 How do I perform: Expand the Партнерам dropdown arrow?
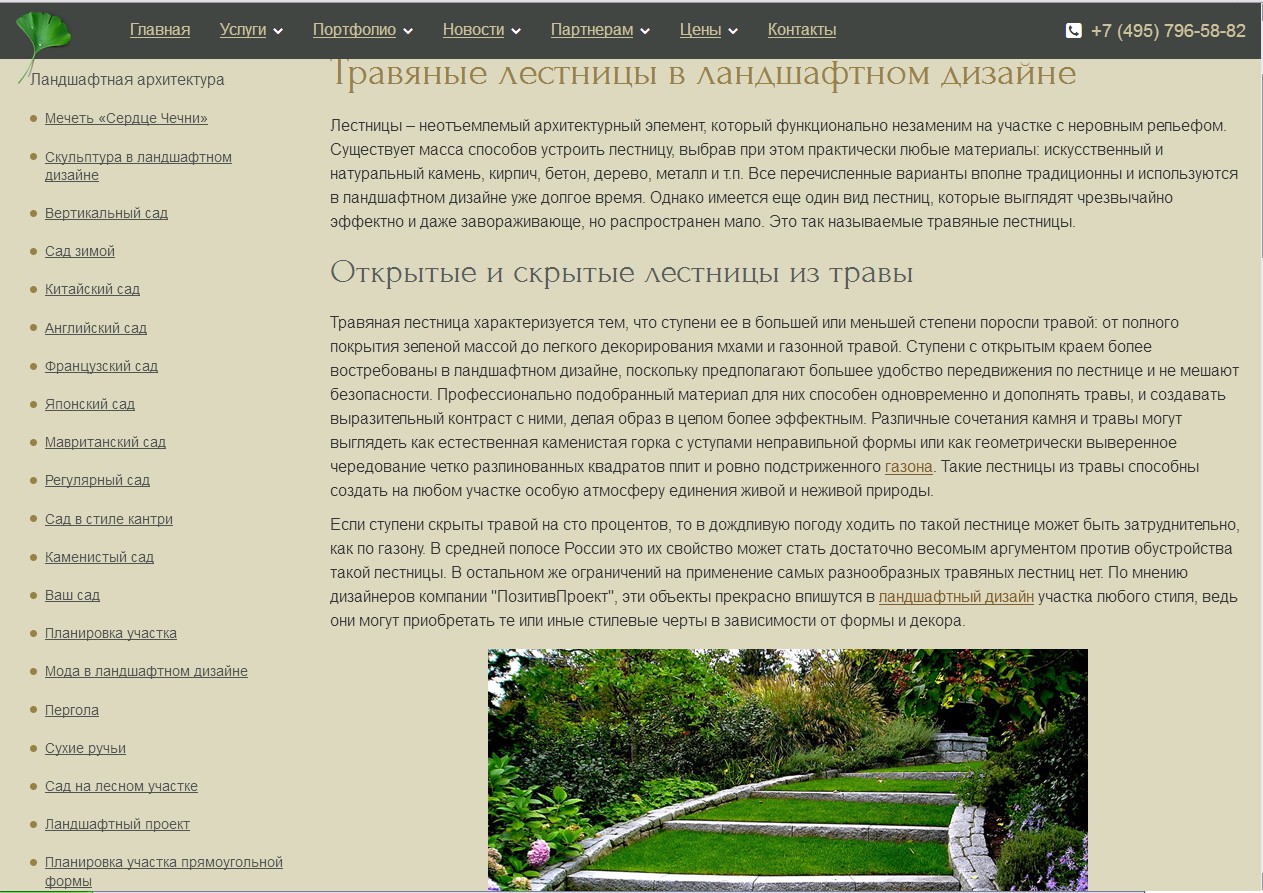[x=645, y=31]
